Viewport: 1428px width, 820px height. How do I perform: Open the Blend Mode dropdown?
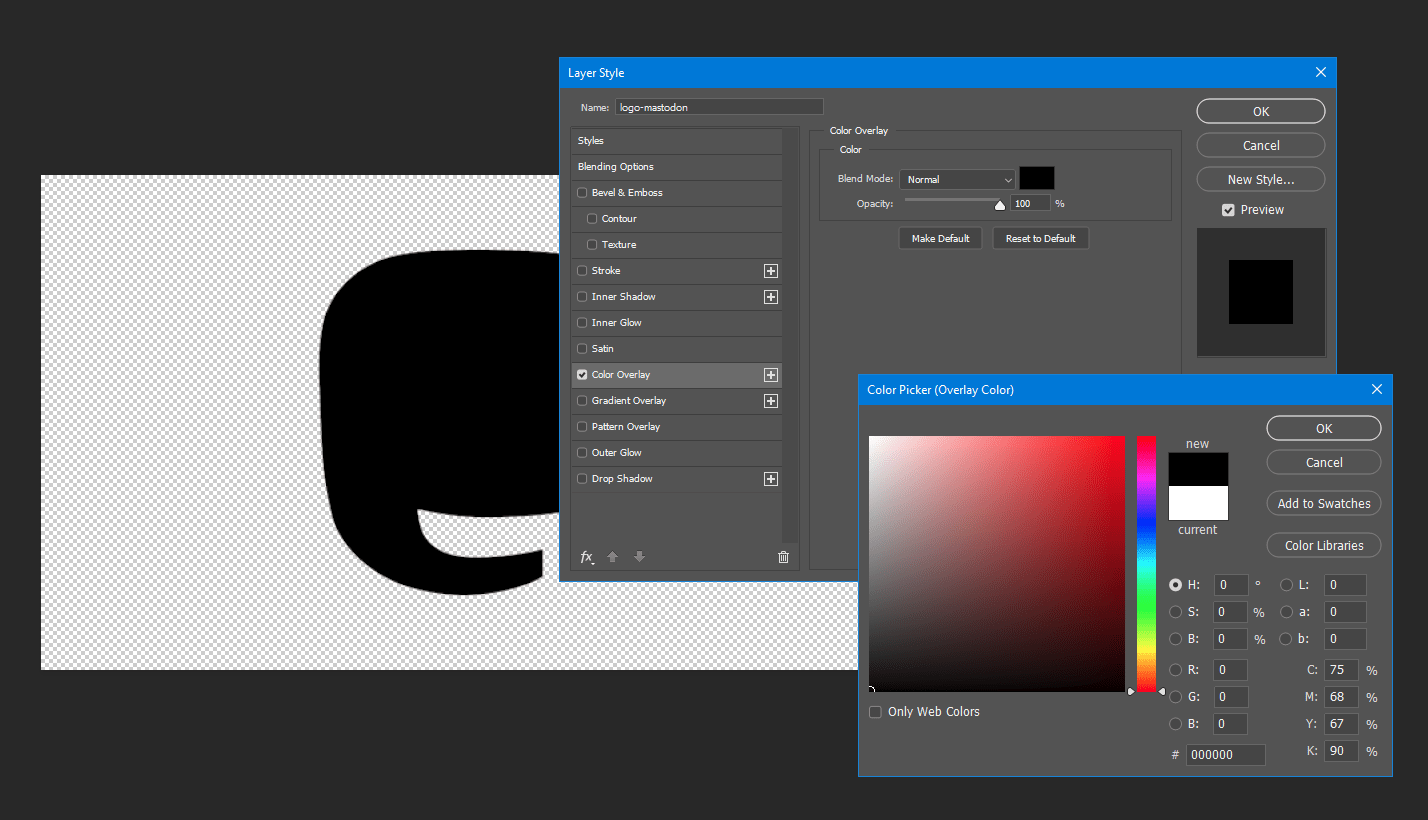[x=956, y=179]
